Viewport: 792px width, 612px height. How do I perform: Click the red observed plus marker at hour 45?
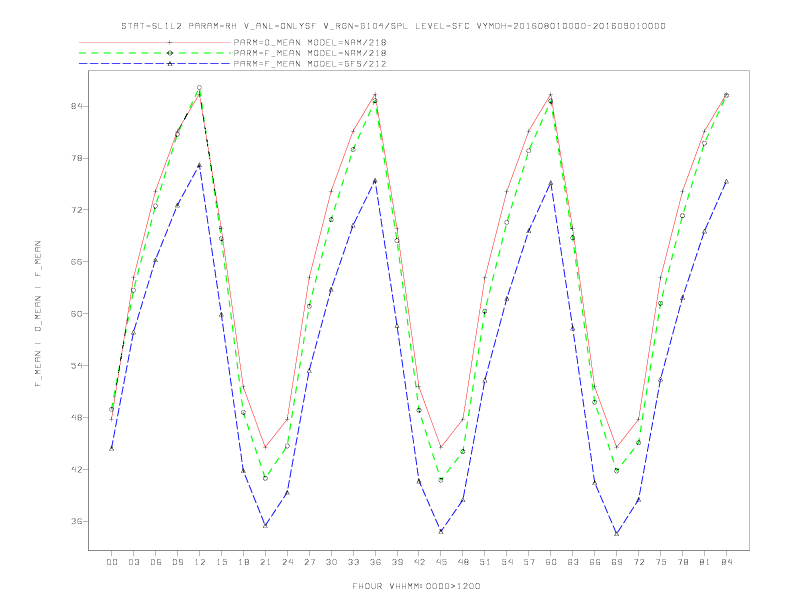tap(441, 447)
